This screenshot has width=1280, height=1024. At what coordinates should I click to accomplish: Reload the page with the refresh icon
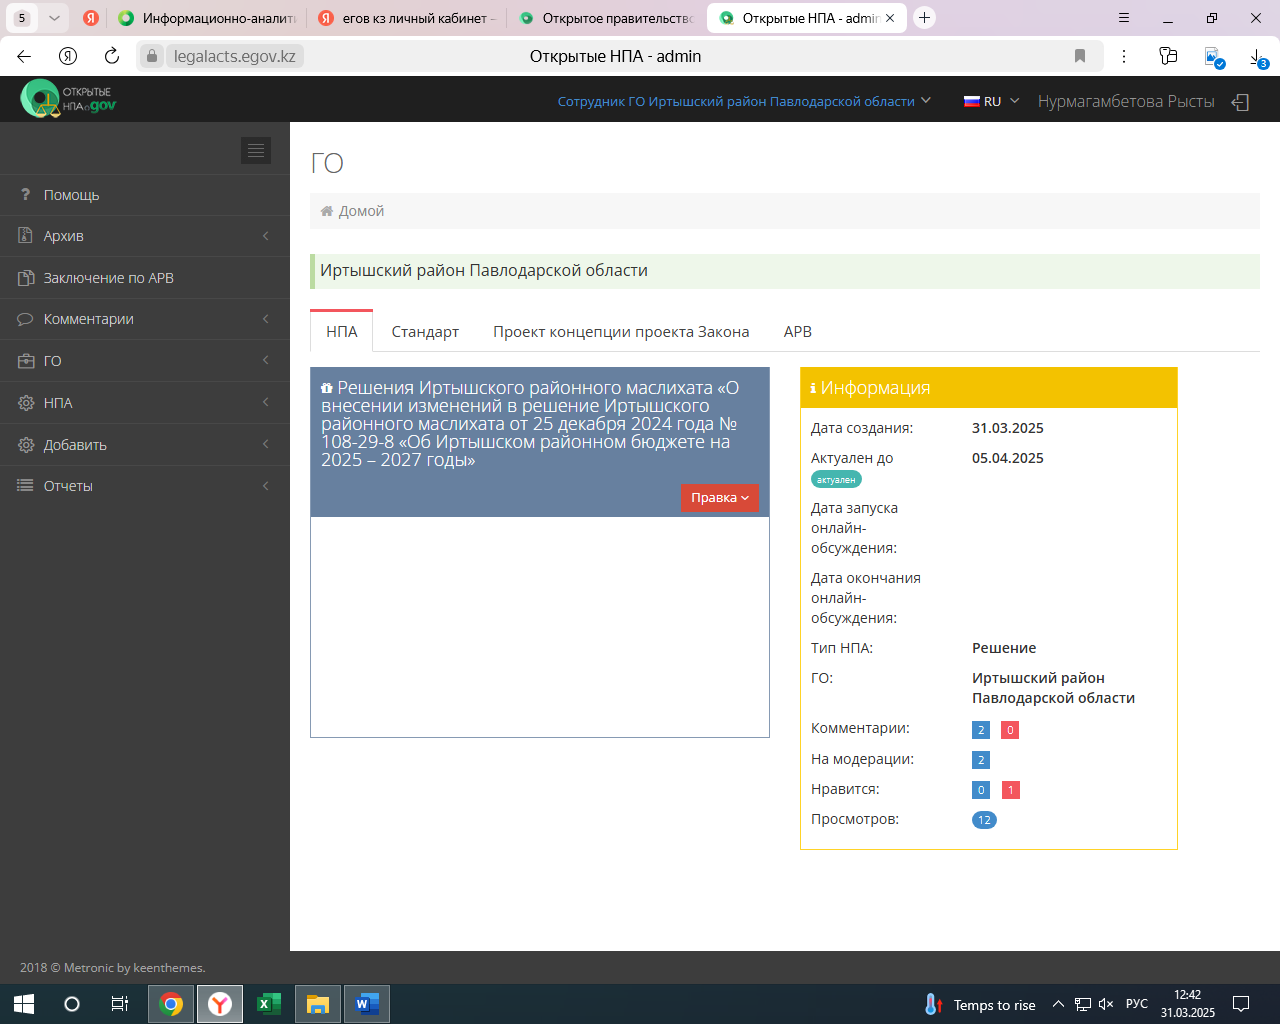pos(112,56)
